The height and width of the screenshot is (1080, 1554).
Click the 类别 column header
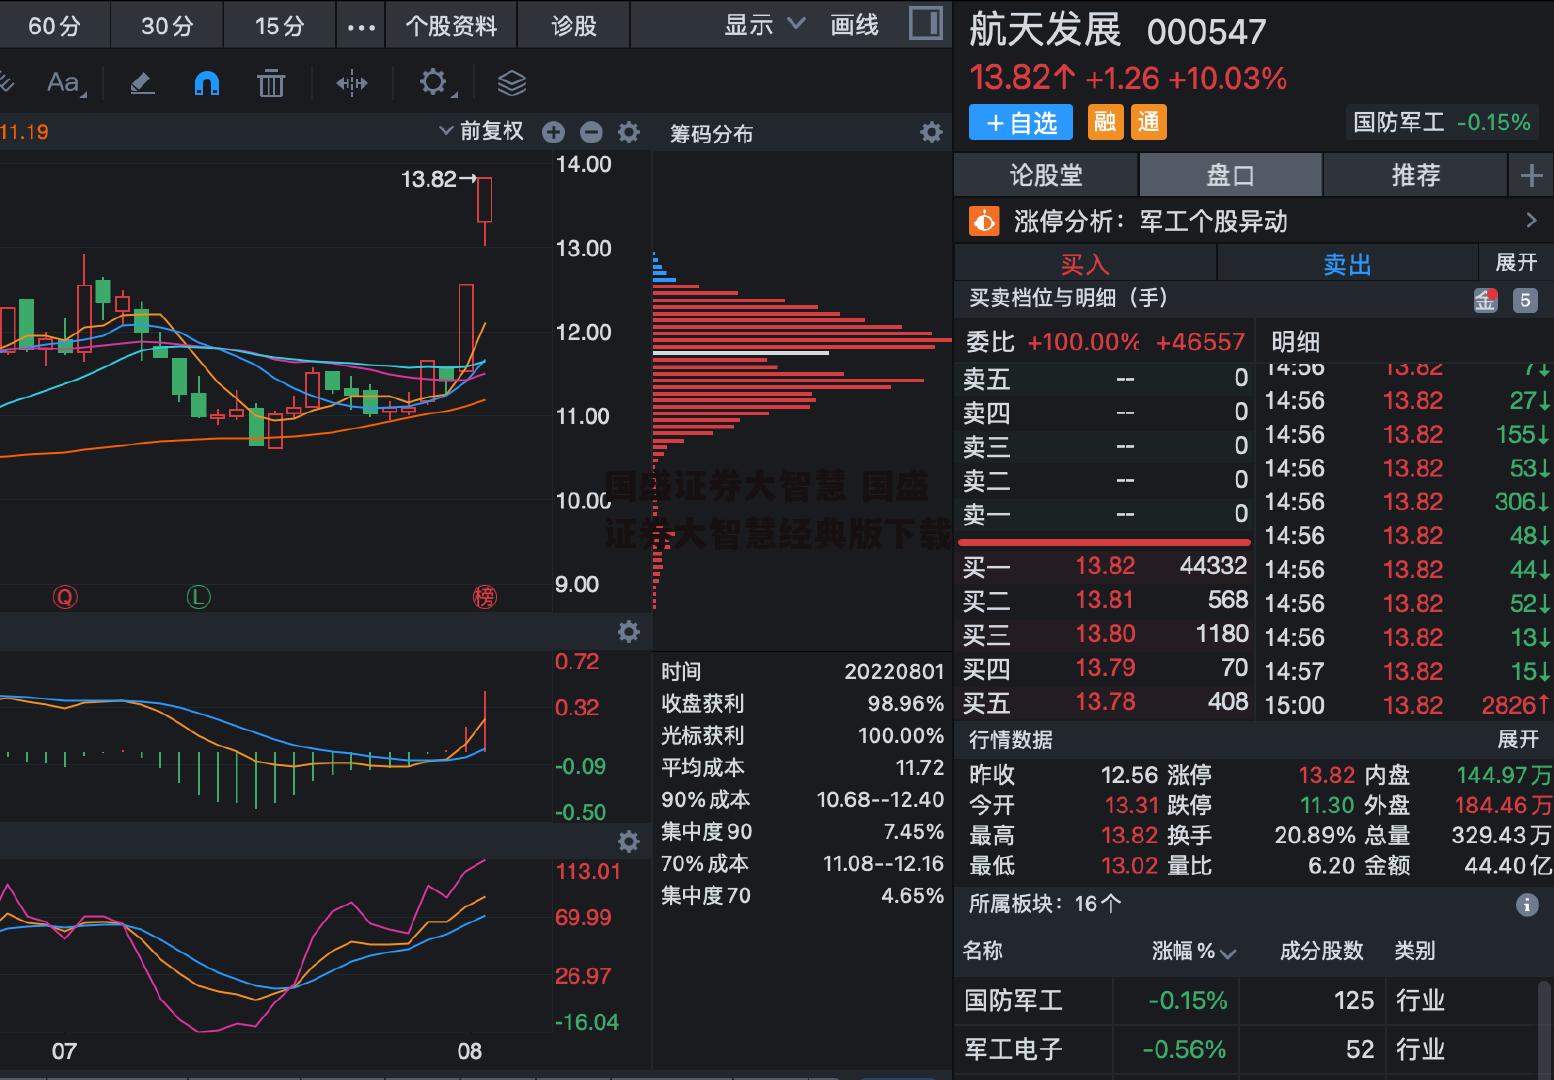[1414, 951]
